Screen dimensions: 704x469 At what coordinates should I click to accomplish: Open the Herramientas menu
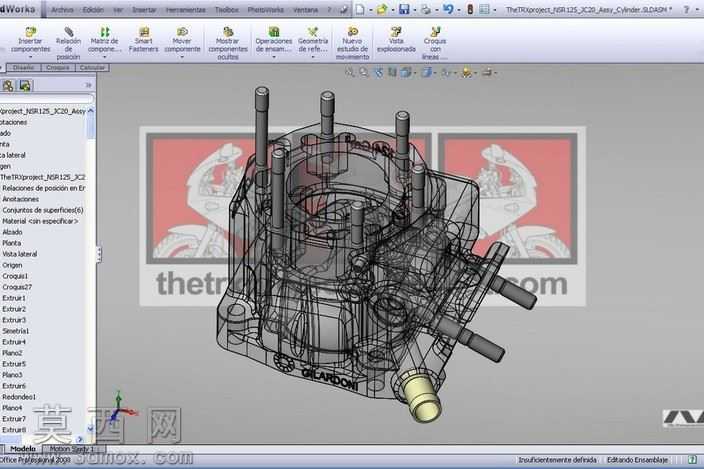pyautogui.click(x=185, y=9)
